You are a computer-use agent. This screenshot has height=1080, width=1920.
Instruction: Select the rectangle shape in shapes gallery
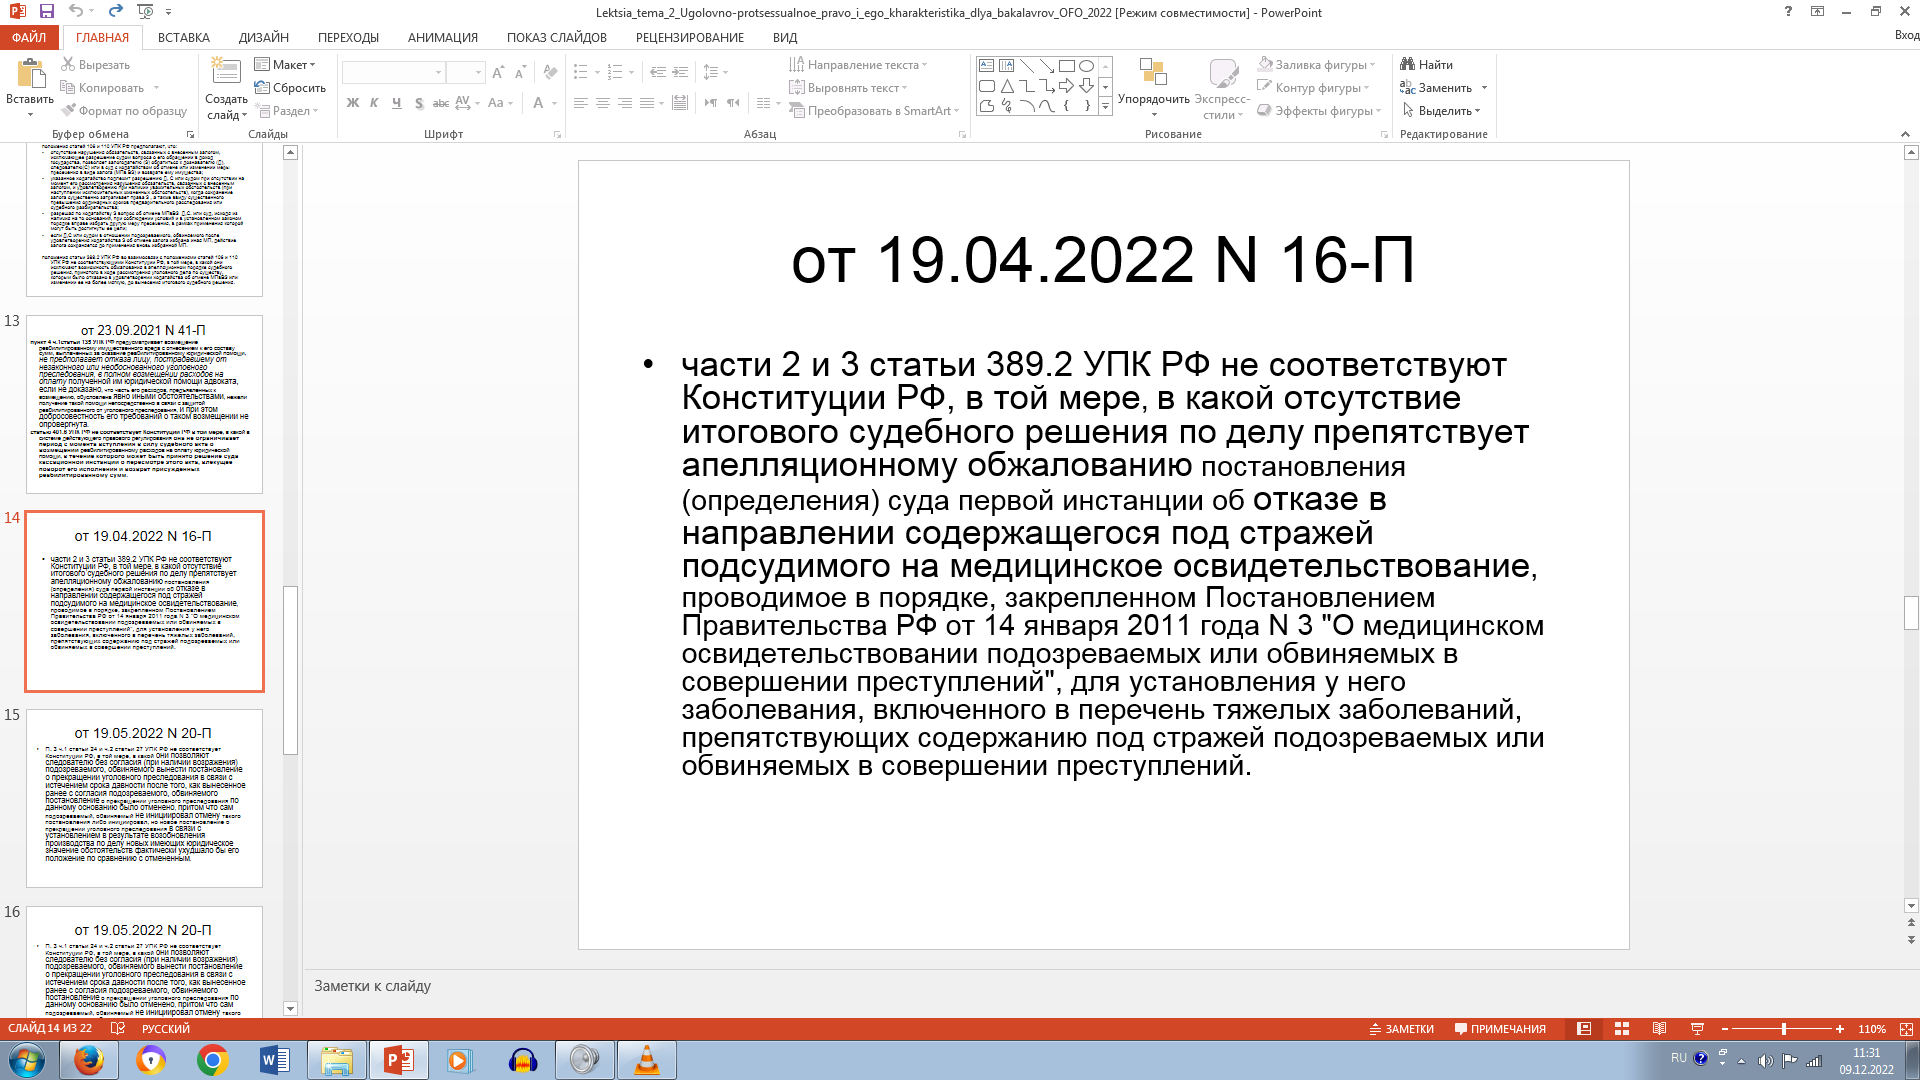tap(1067, 66)
